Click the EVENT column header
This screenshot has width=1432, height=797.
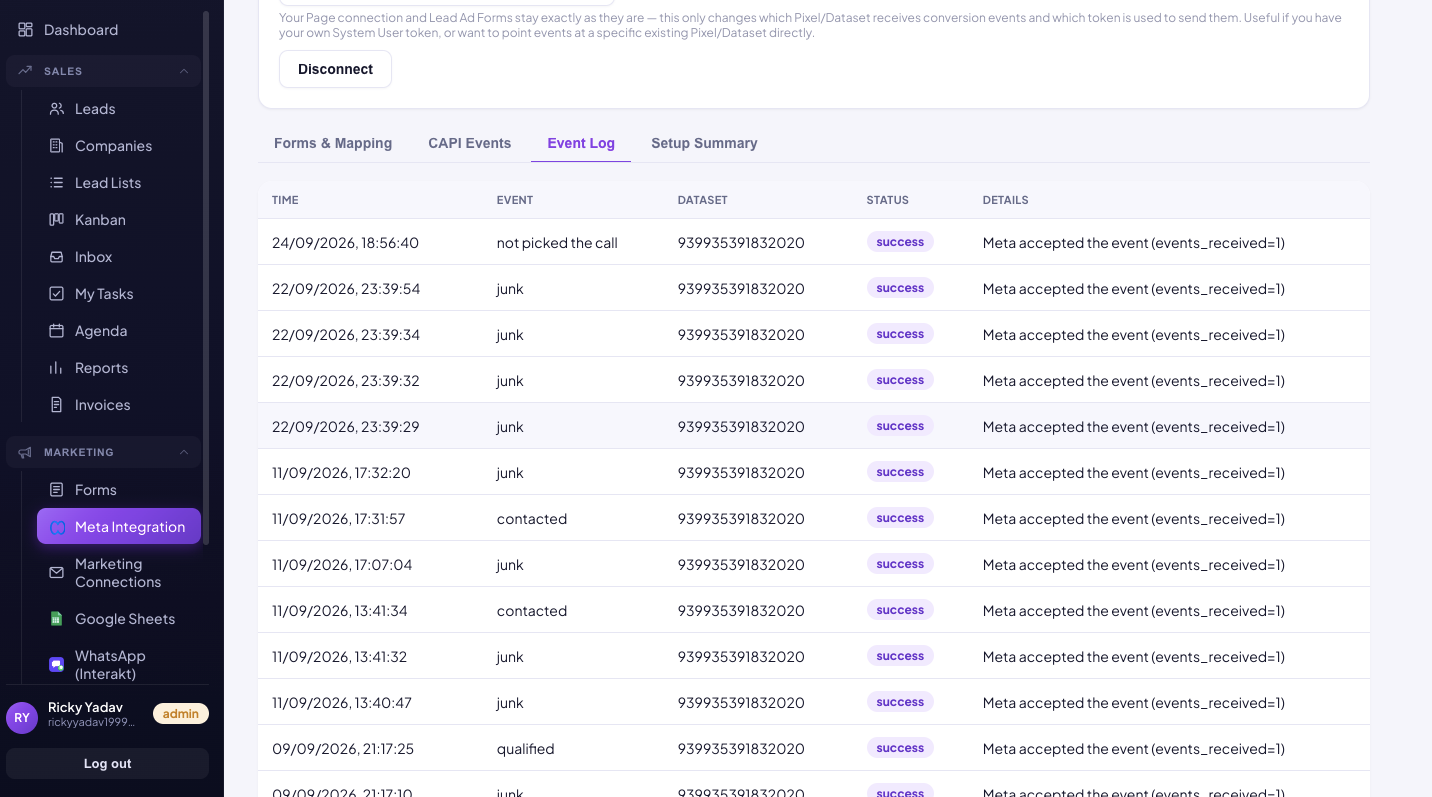point(515,200)
